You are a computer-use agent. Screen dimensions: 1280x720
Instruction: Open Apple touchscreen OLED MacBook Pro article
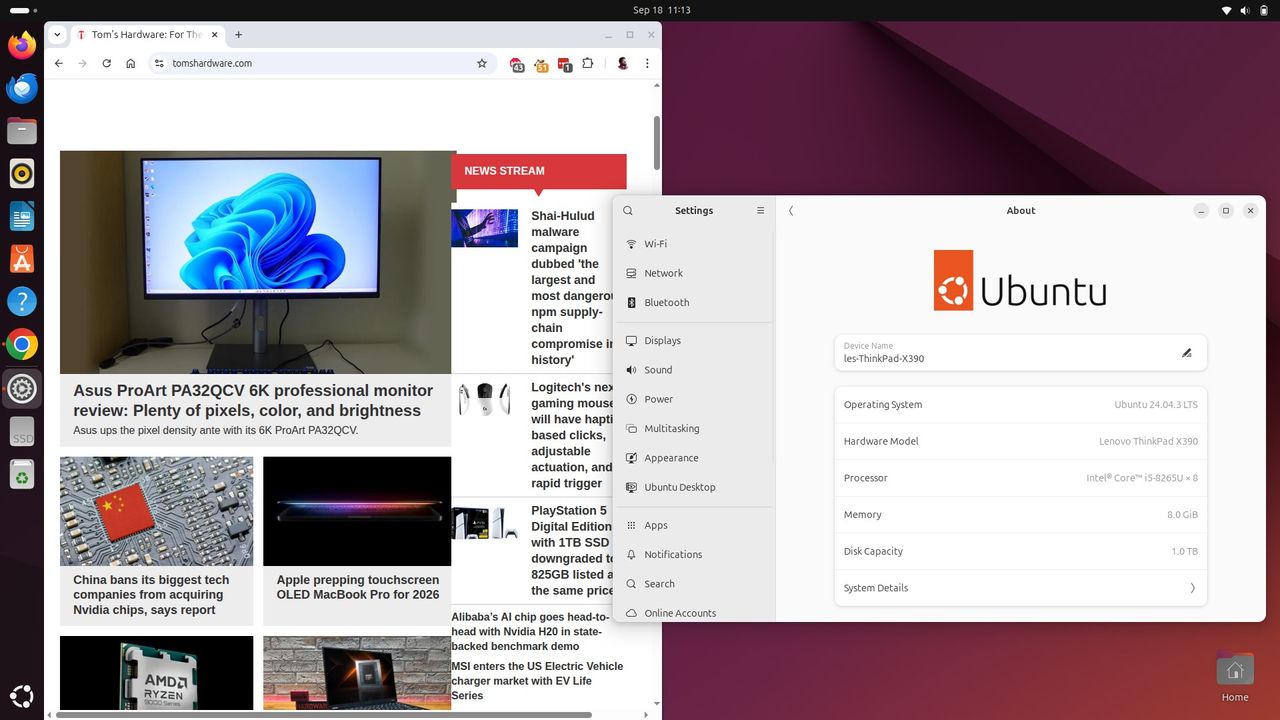(x=358, y=587)
